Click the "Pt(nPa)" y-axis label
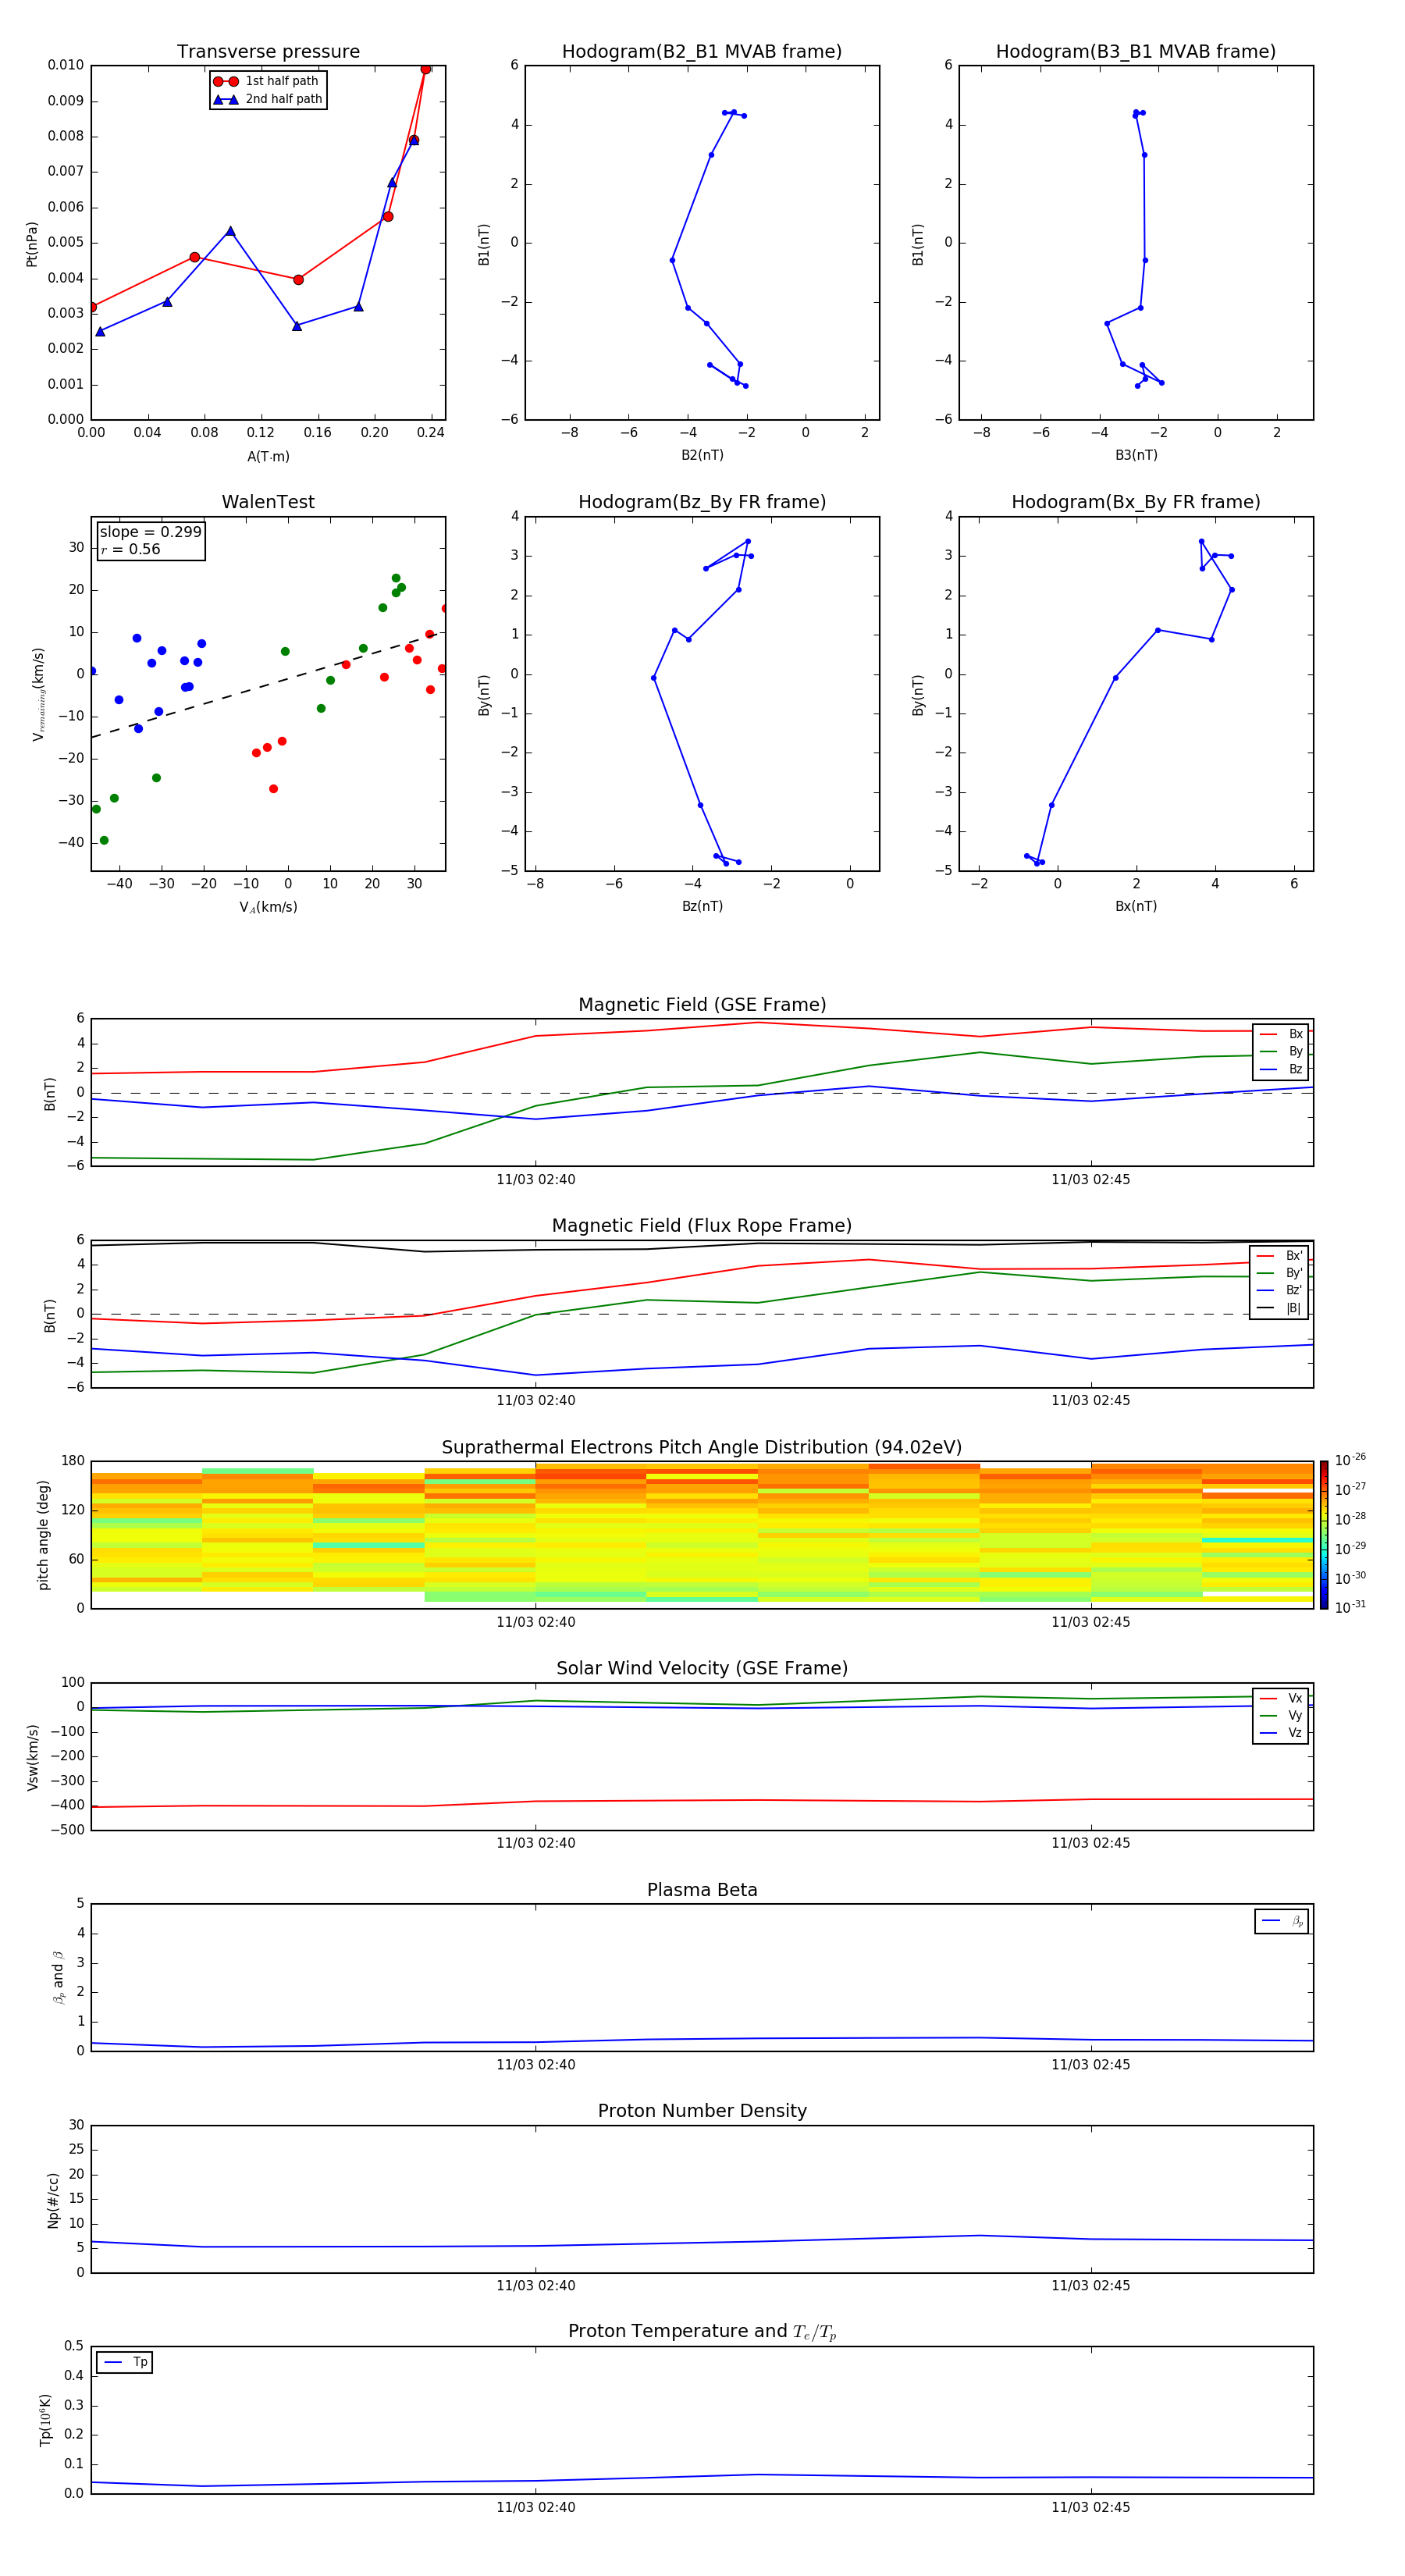 coord(32,244)
